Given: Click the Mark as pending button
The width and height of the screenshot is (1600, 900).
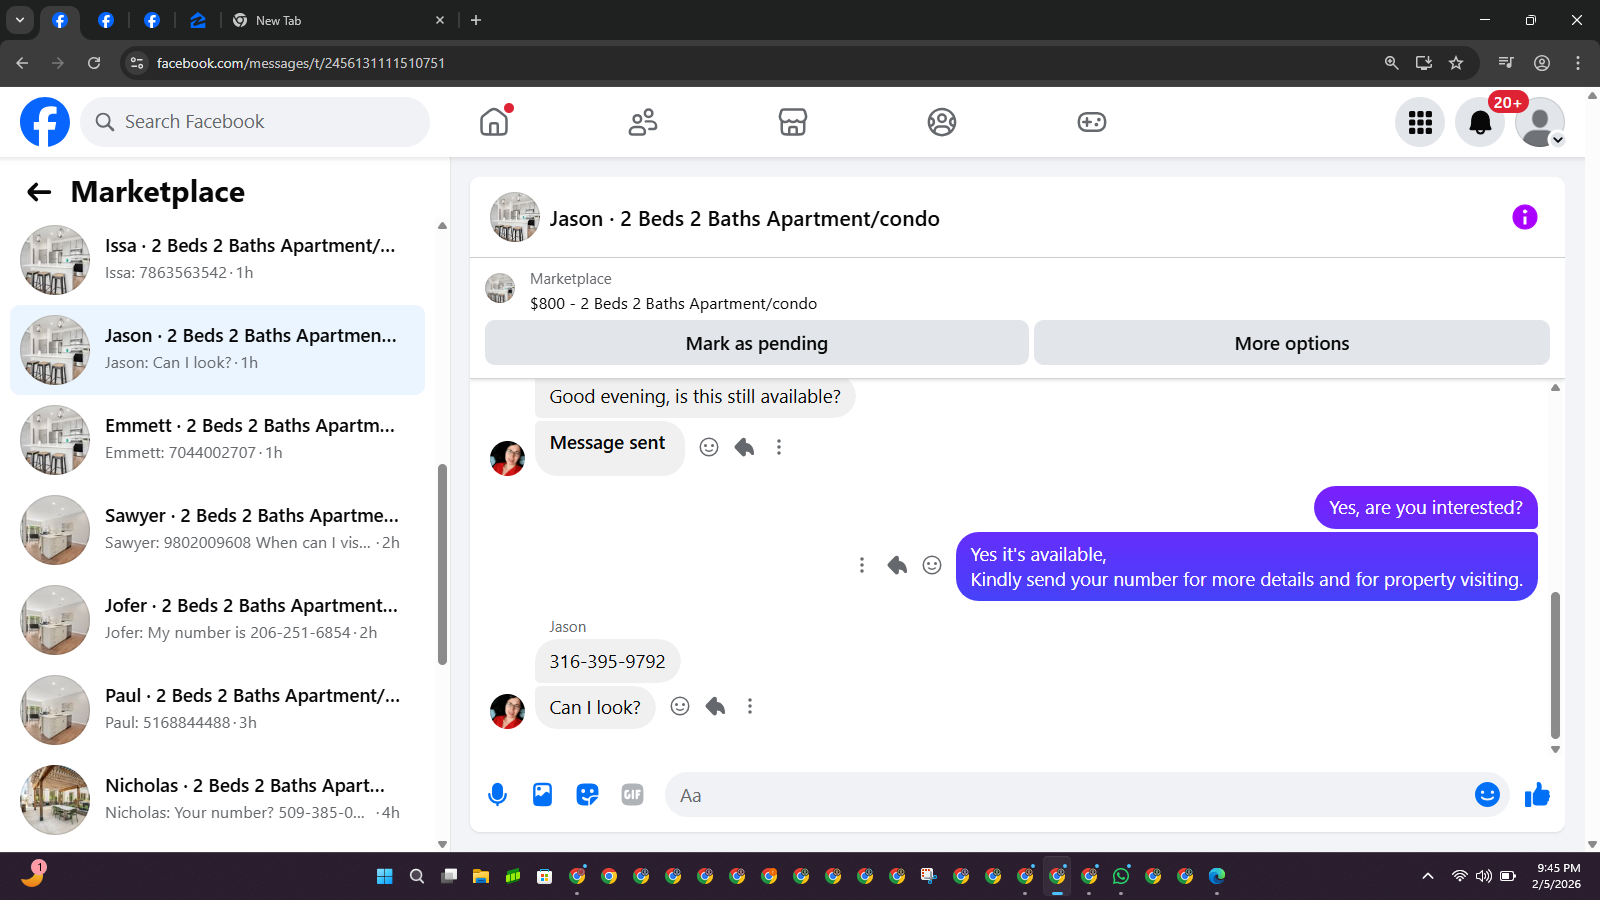Looking at the screenshot, I should click(757, 343).
